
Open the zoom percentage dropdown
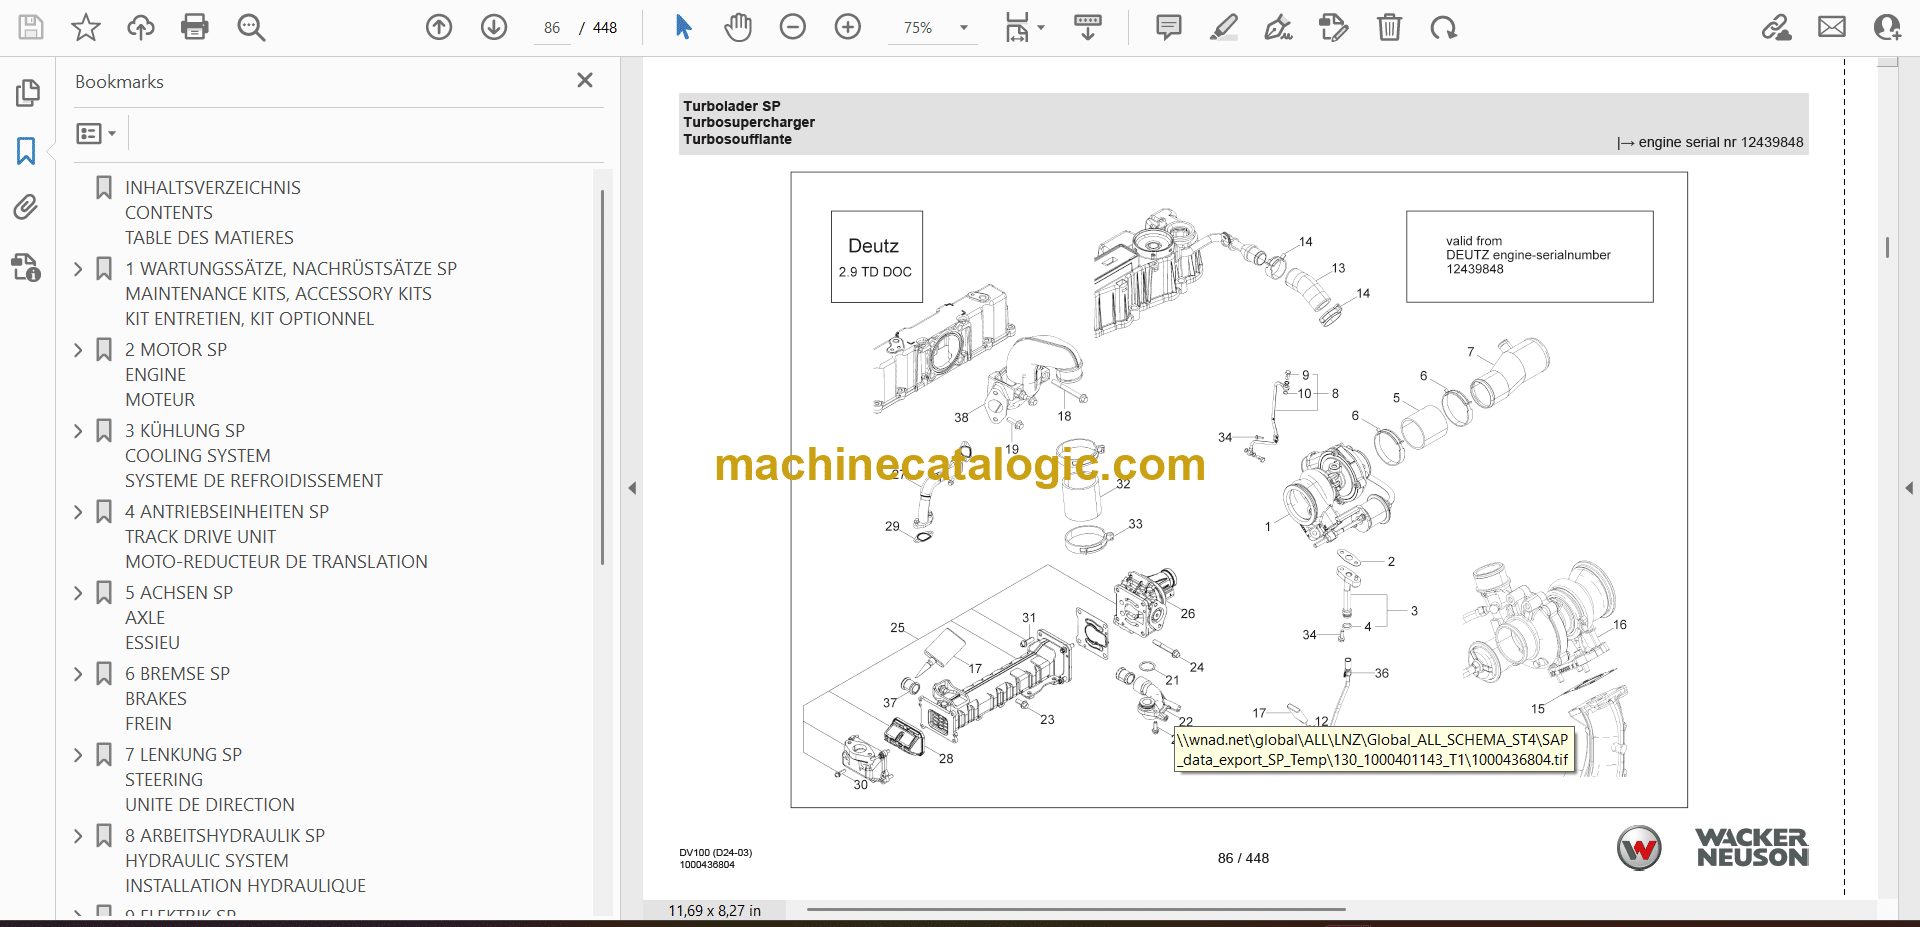coord(964,28)
